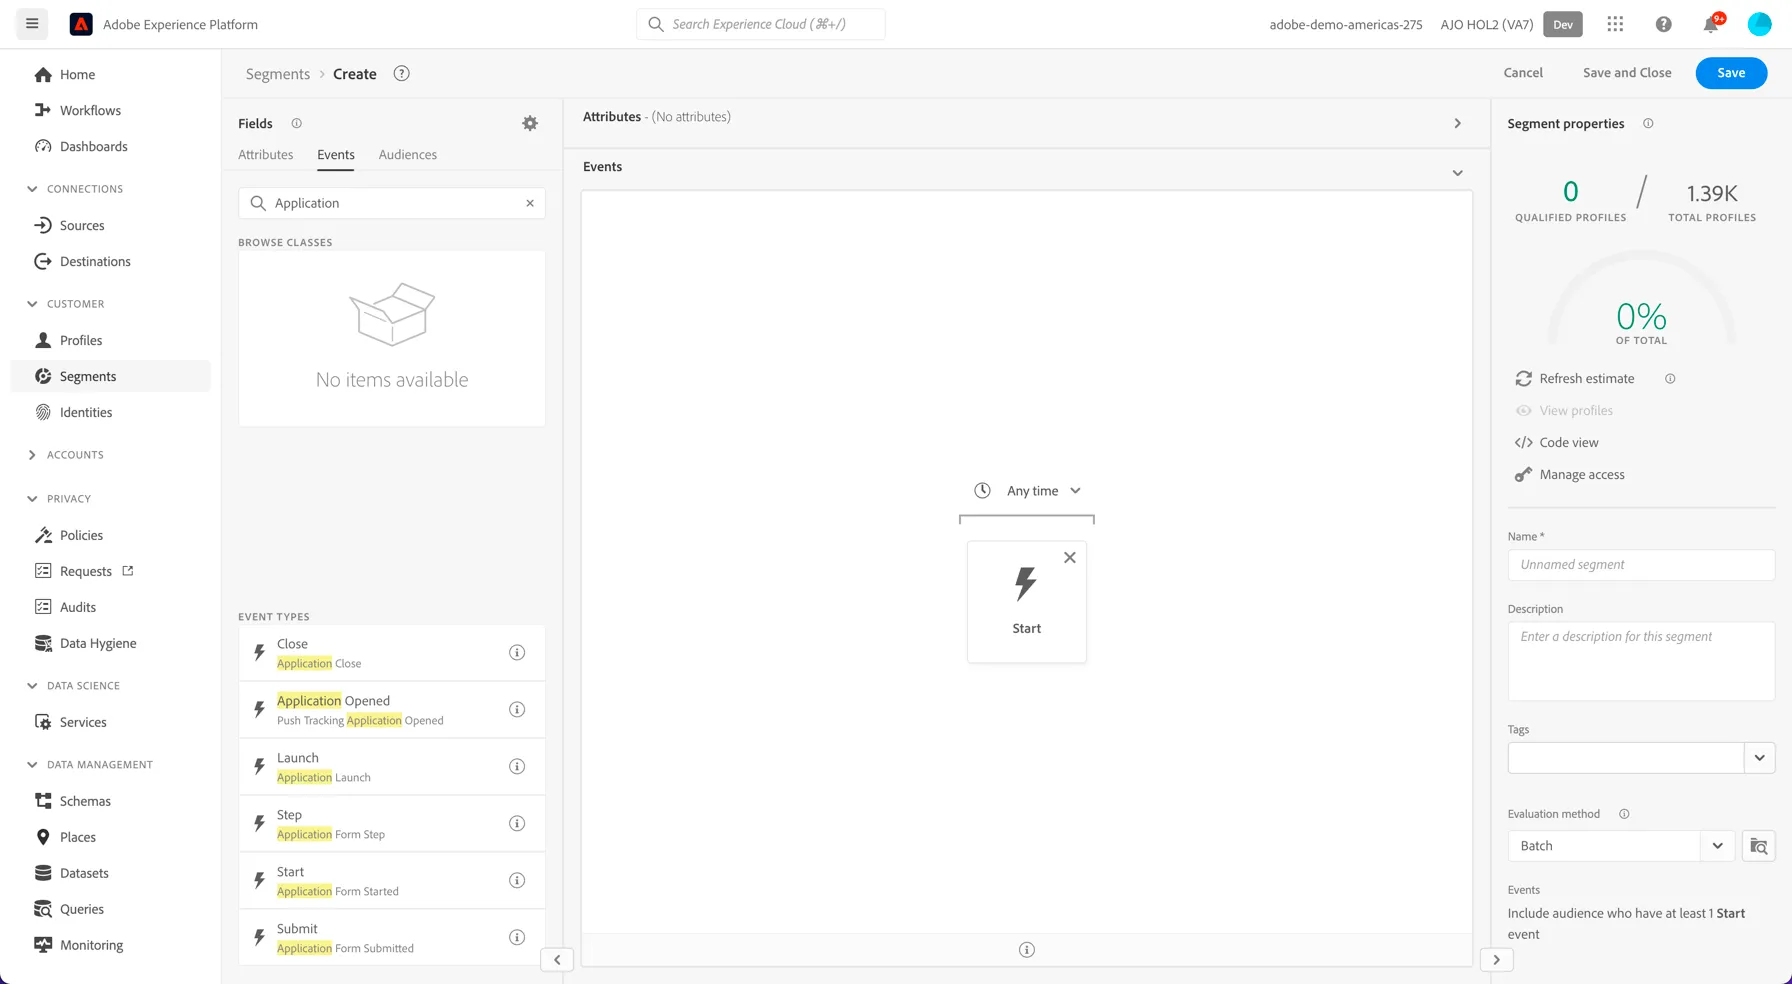Browse evaluation methods icon button
This screenshot has height=984, width=1792.
point(1758,846)
